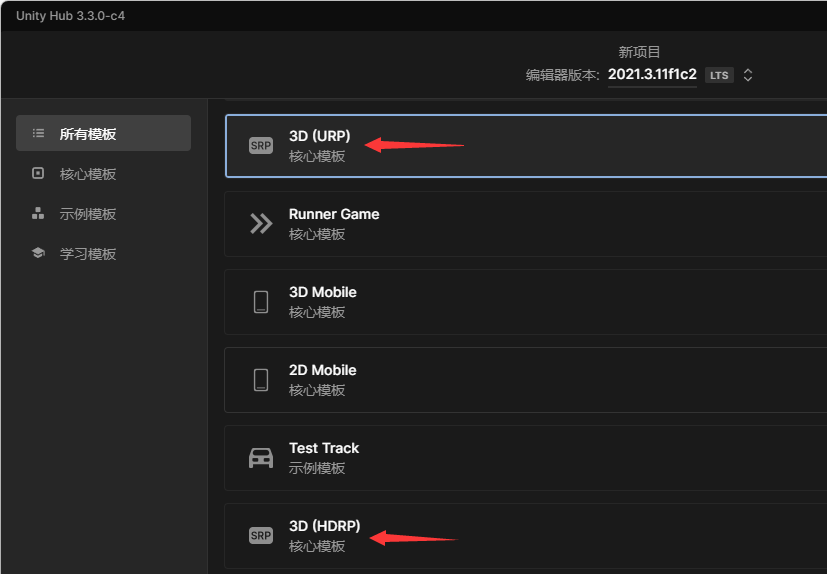The width and height of the screenshot is (827, 574).
Task: Select the 3D (URP) template title
Action: coord(320,136)
